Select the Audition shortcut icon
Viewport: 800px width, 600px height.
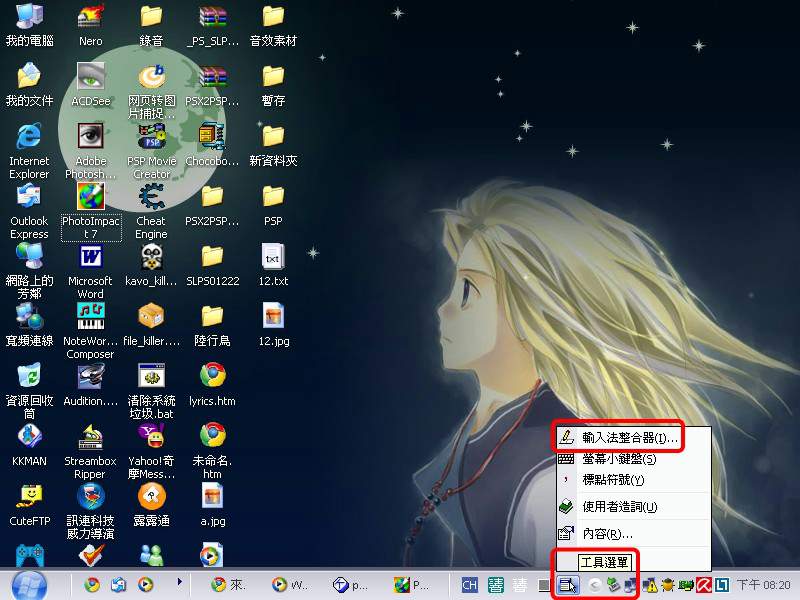[90, 386]
